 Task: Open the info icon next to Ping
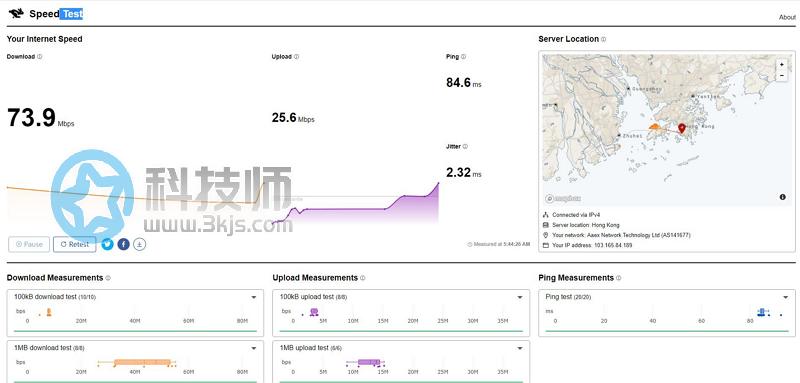tap(463, 57)
